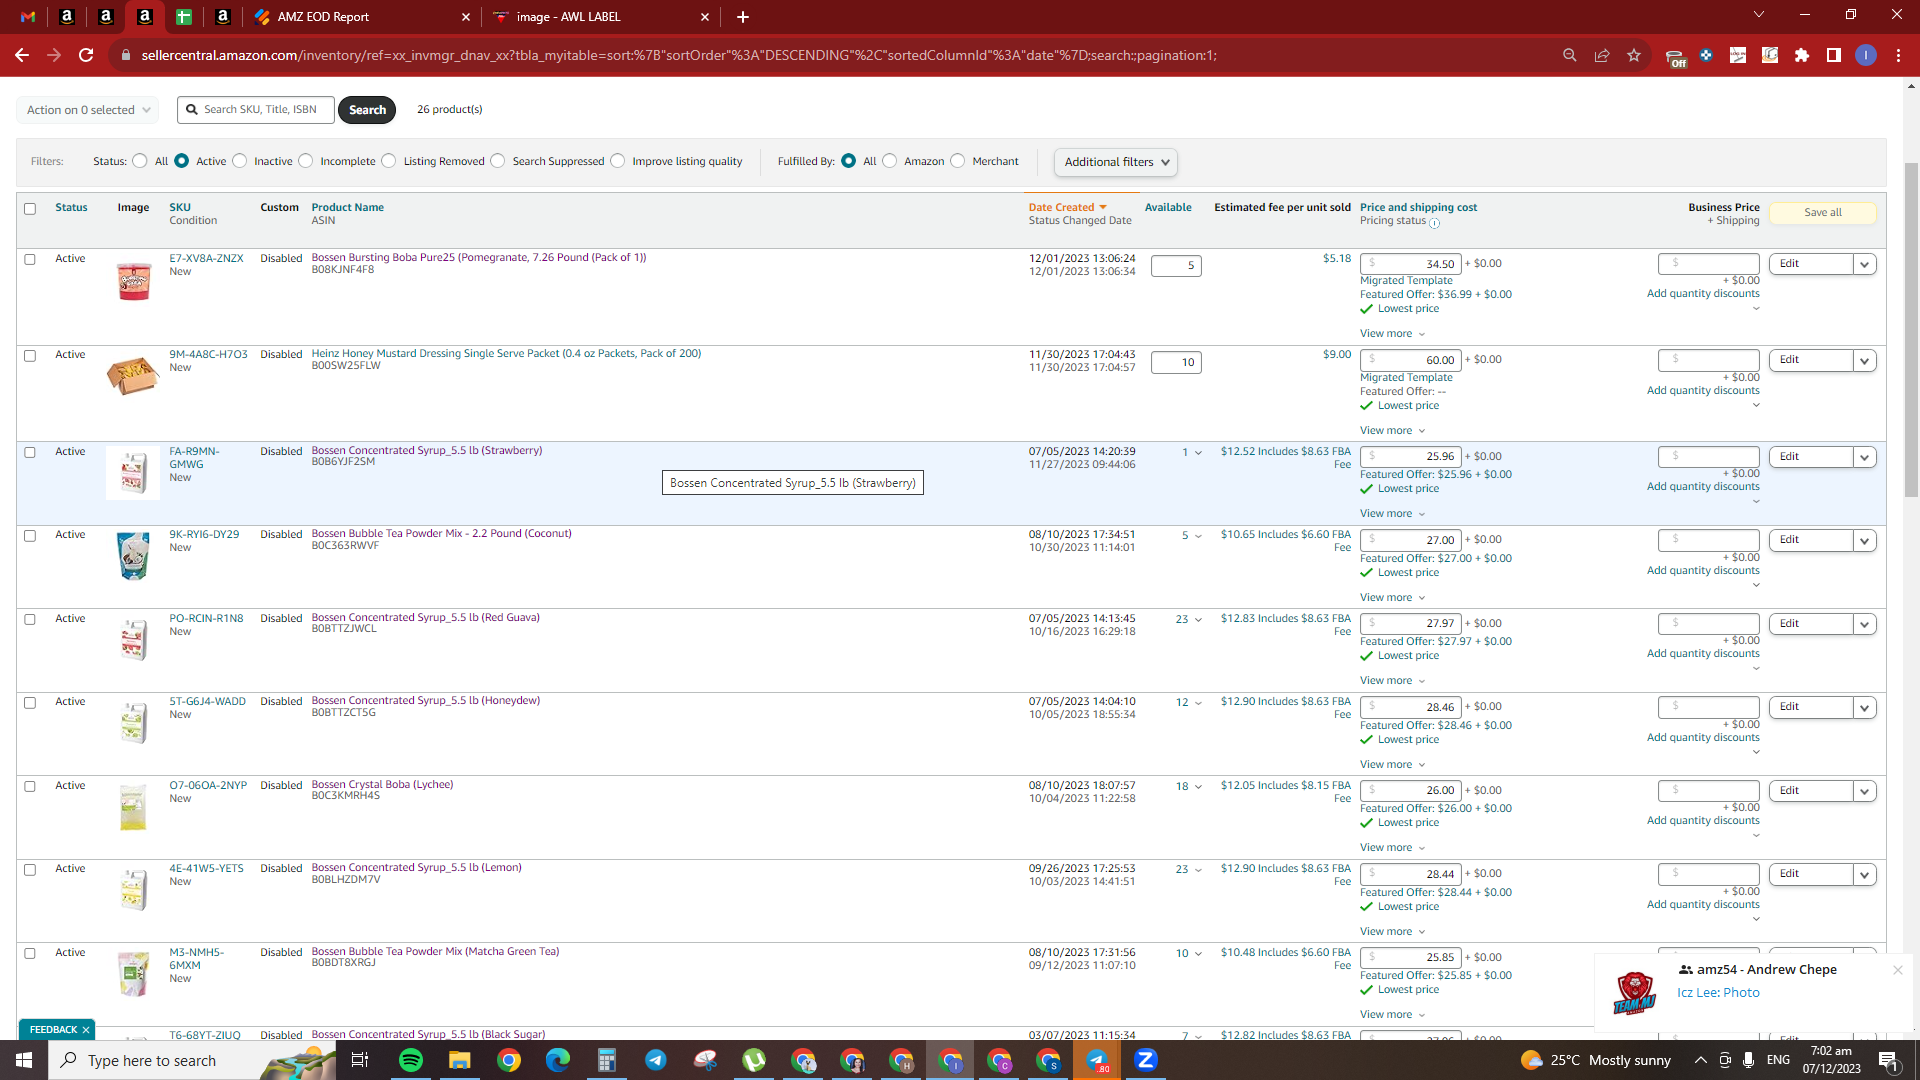Open Chrome tab search chevron

pyautogui.click(x=1759, y=15)
